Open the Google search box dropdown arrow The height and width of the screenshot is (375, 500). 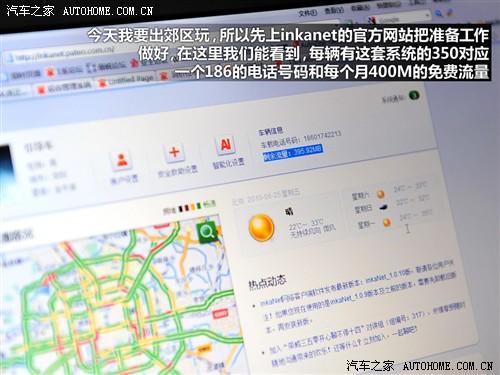427,15
